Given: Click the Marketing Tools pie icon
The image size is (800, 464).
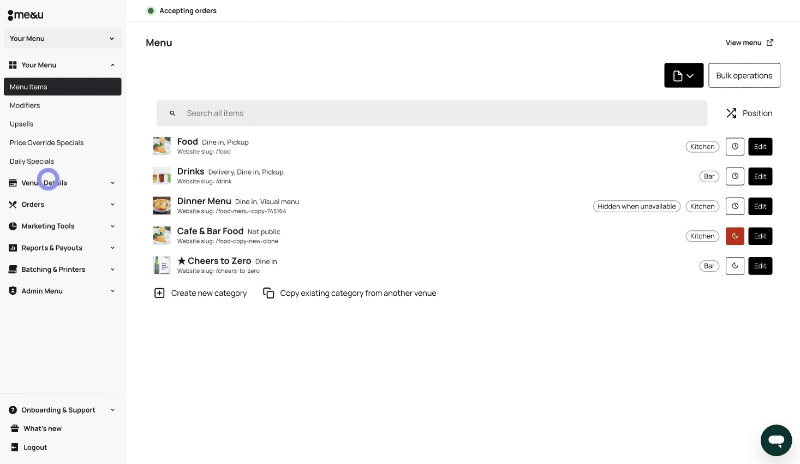Looking at the screenshot, I should [x=13, y=226].
